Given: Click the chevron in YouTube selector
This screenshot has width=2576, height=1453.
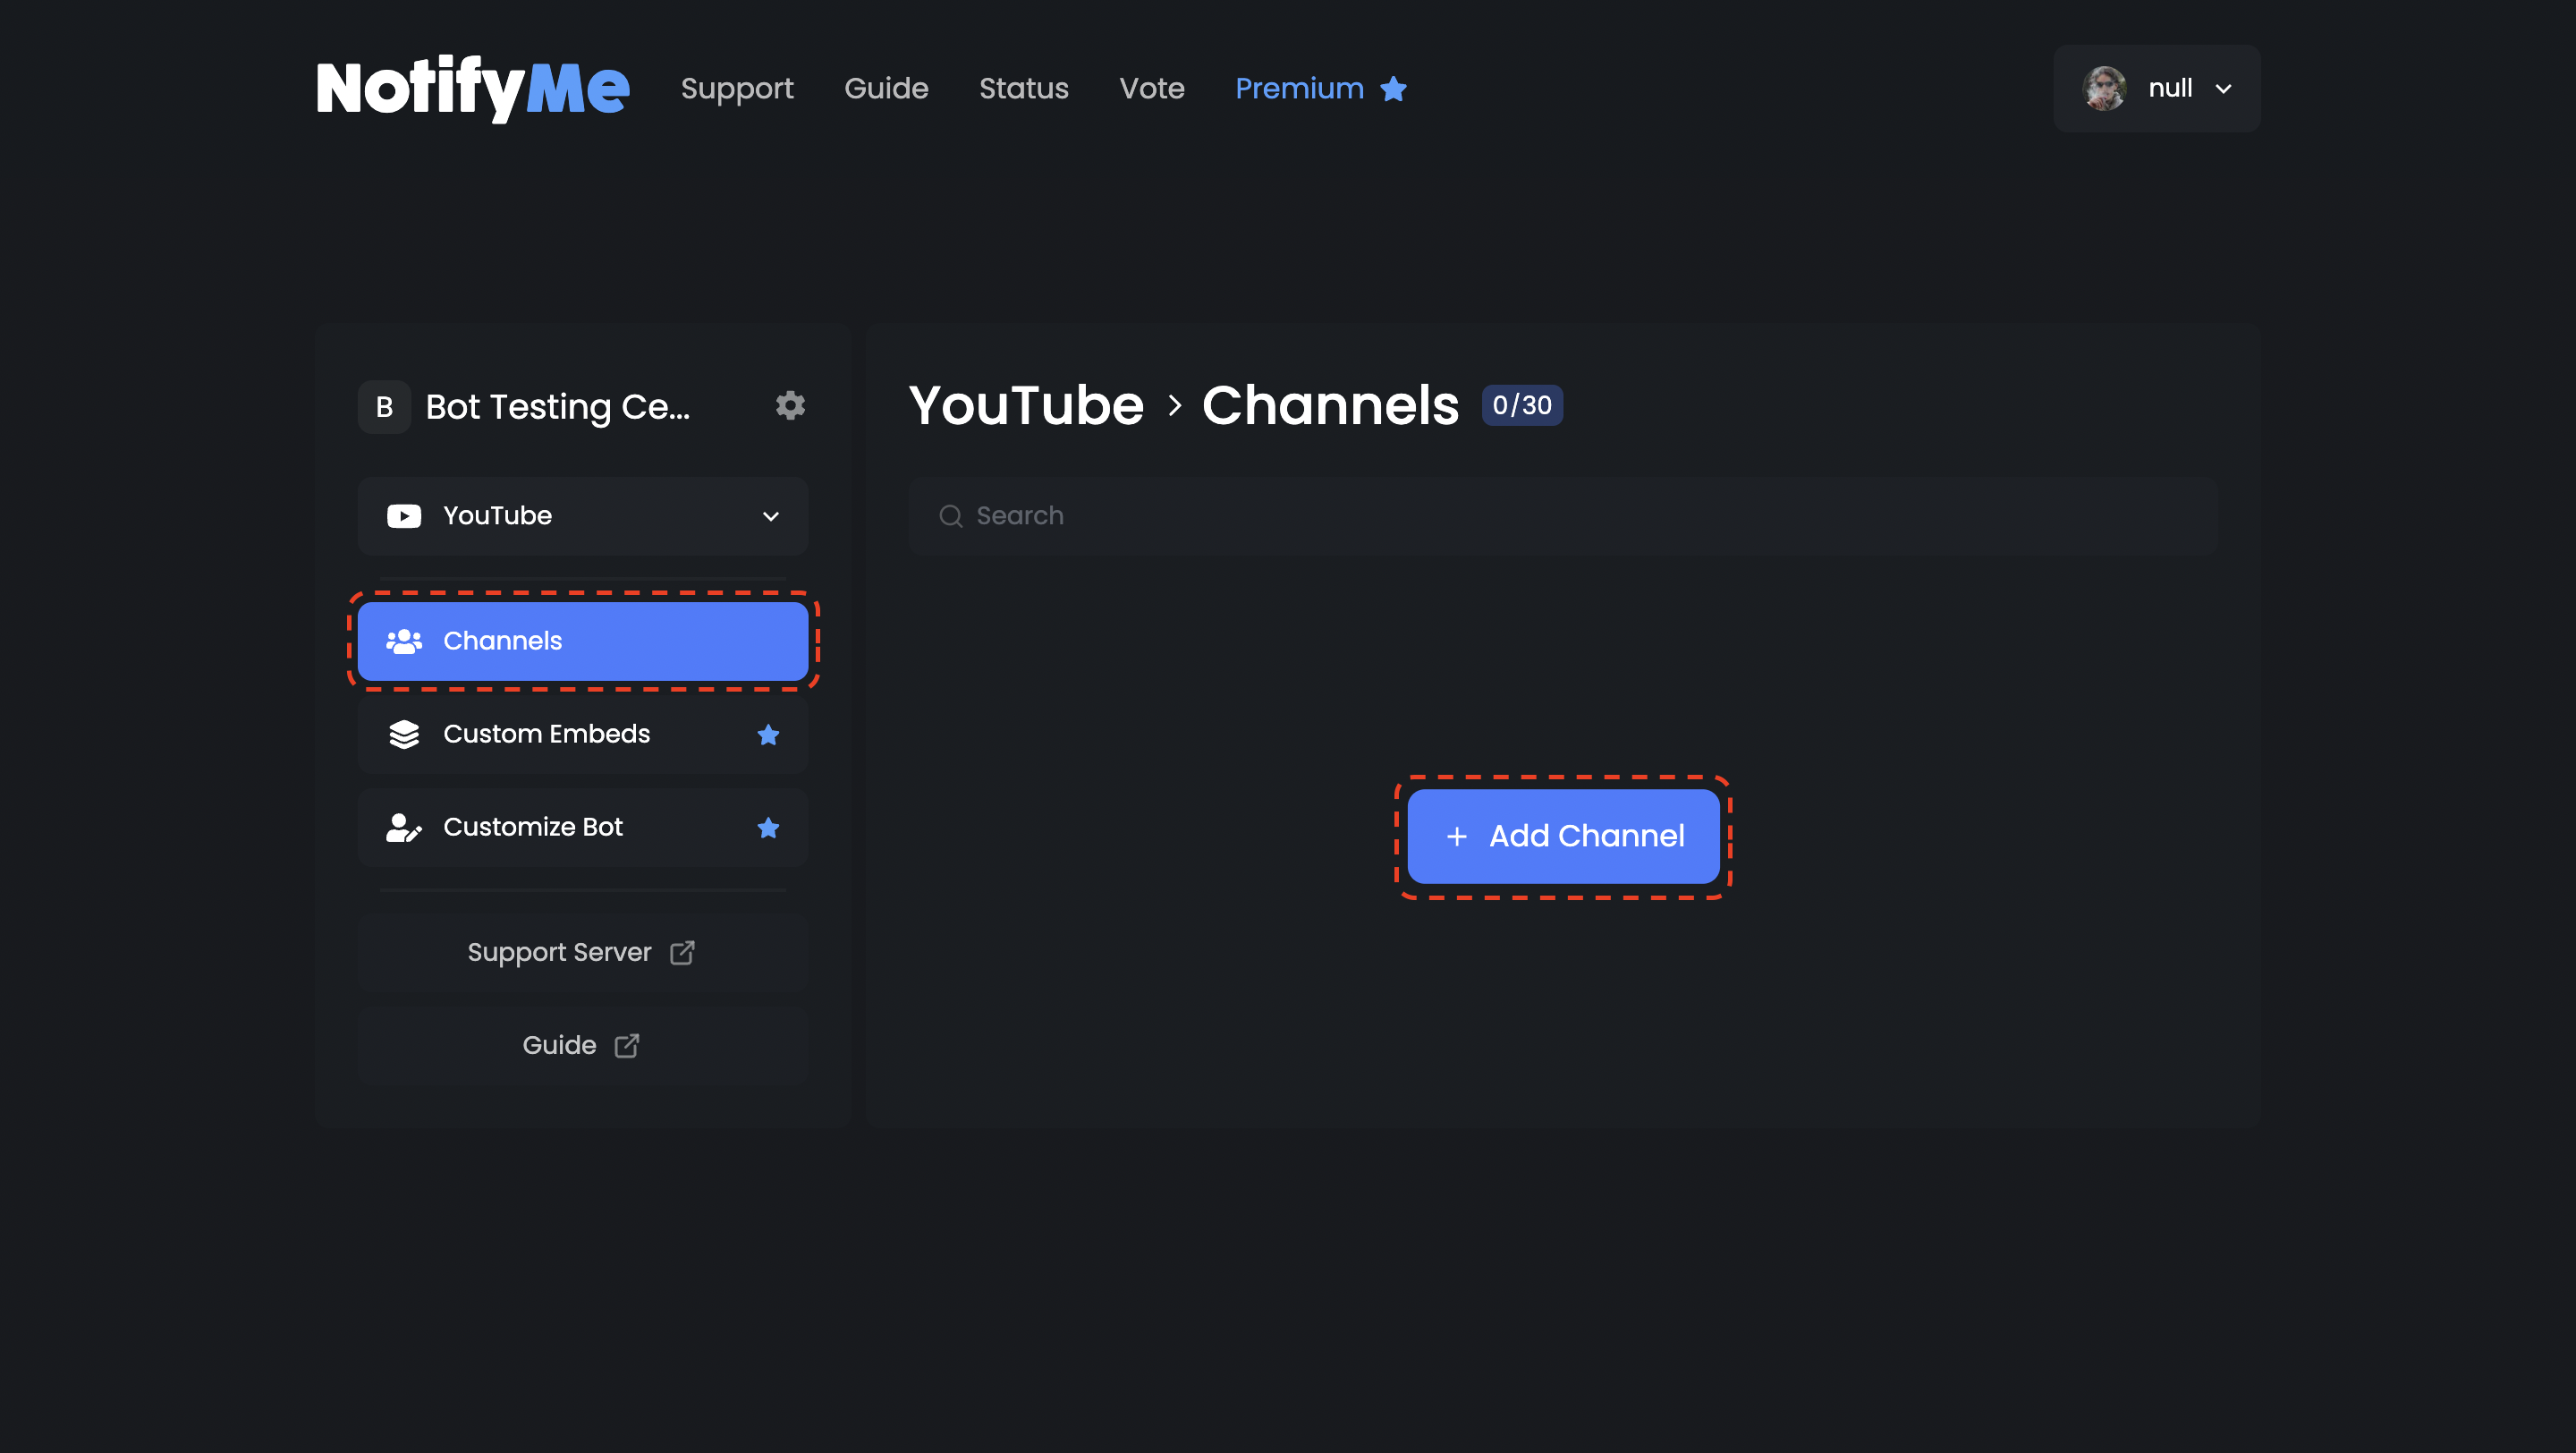Looking at the screenshot, I should (x=770, y=516).
